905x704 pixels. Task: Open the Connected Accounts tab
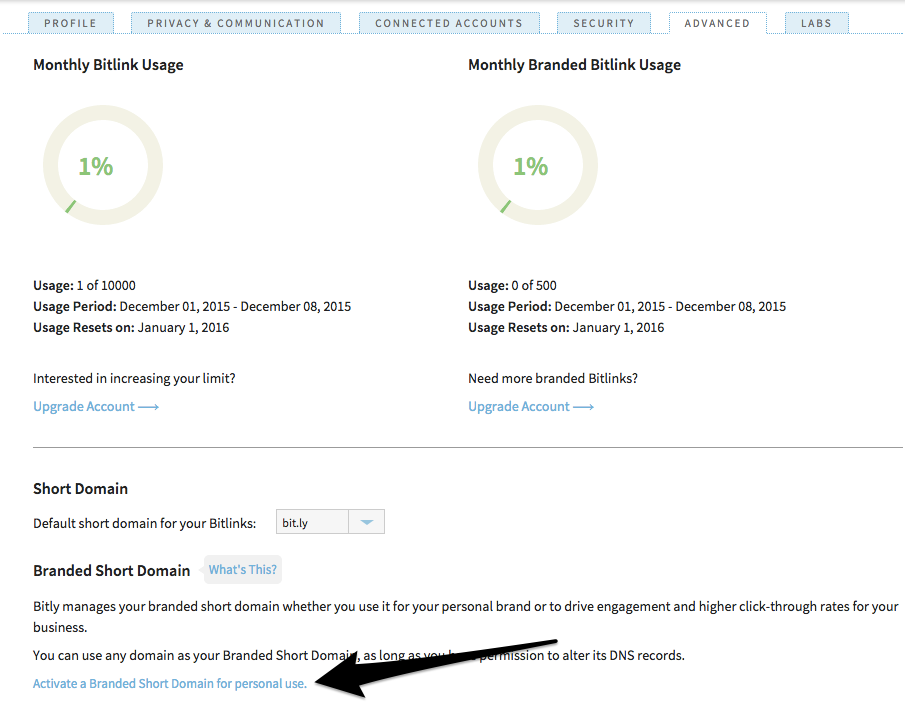click(449, 23)
